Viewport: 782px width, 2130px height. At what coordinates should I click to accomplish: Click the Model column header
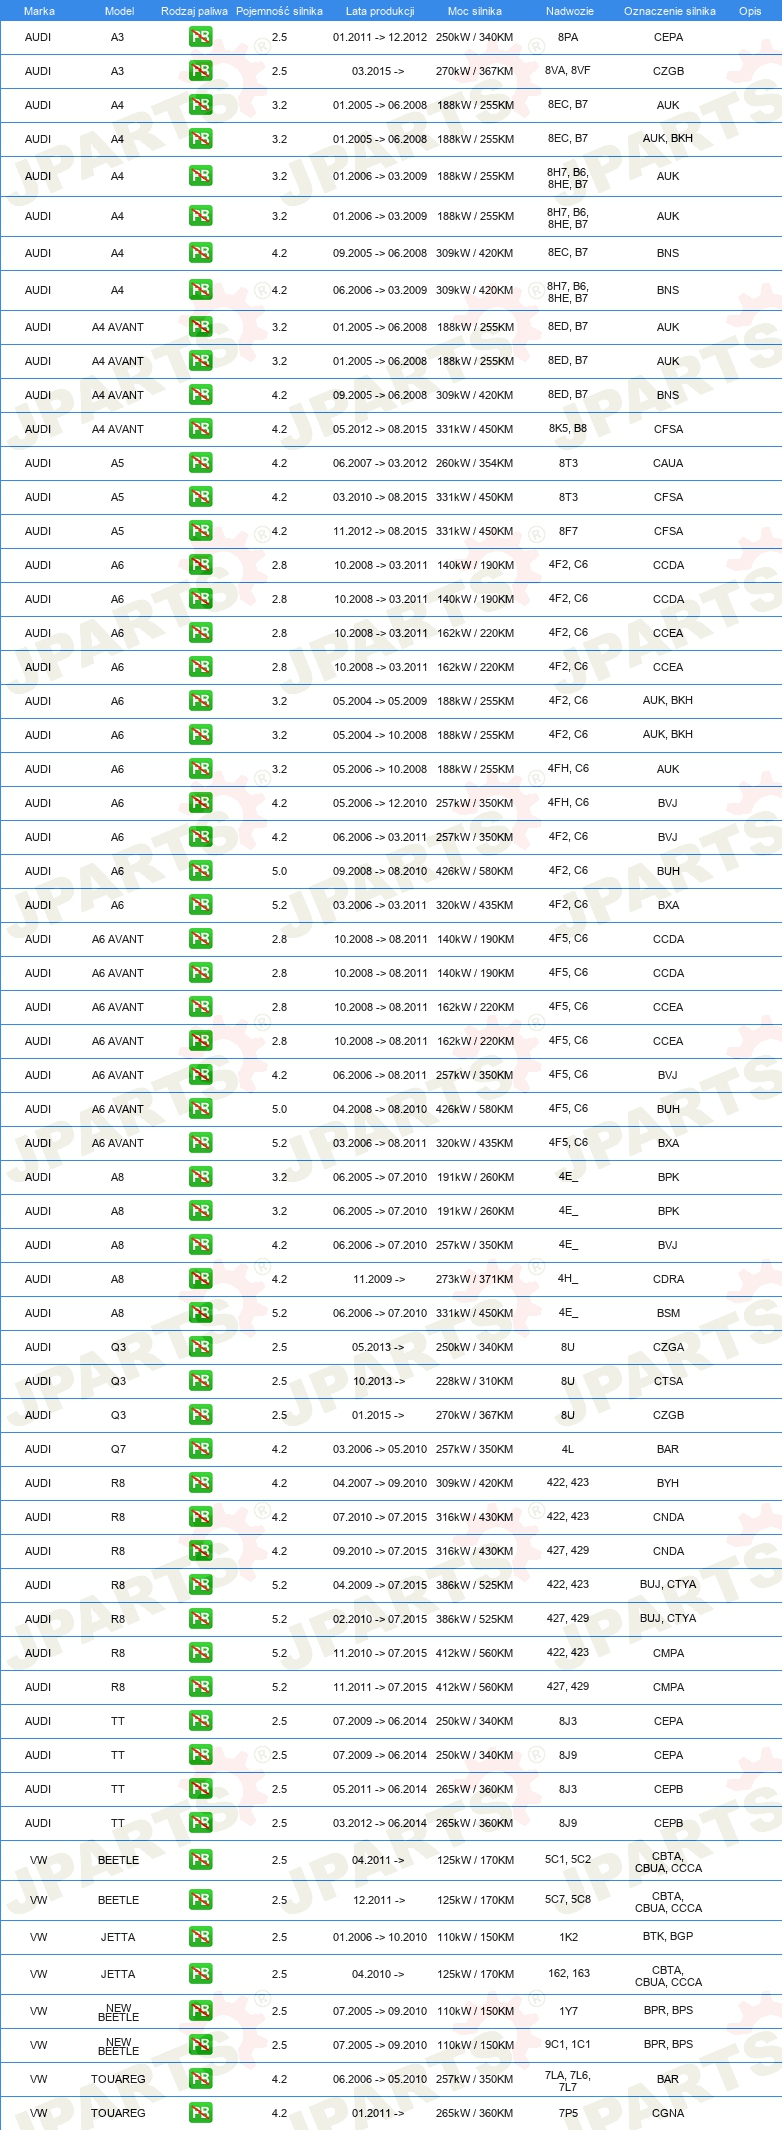click(x=120, y=11)
